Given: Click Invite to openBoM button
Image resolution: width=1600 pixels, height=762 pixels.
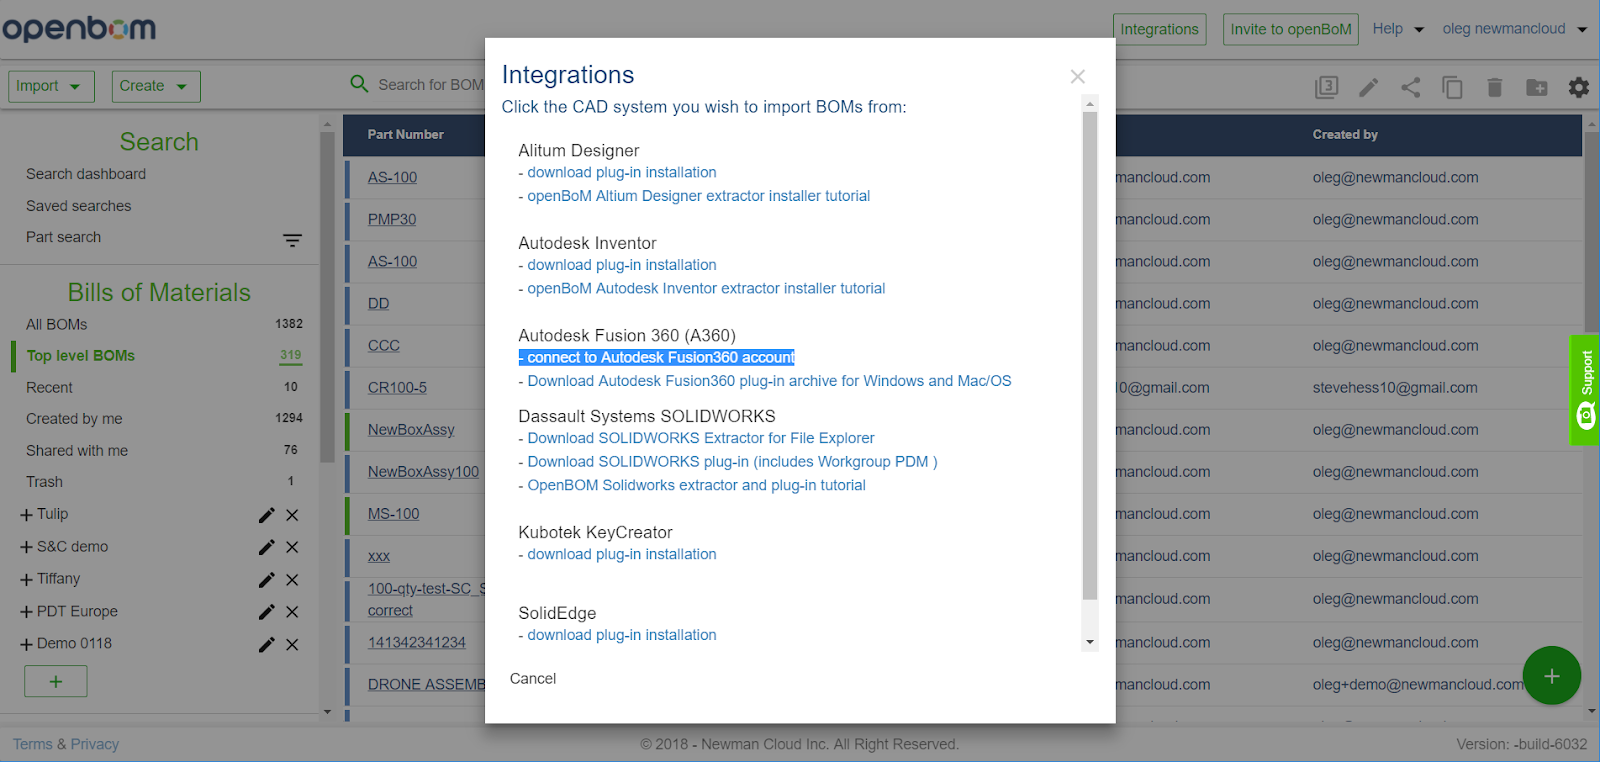Looking at the screenshot, I should click(x=1291, y=29).
